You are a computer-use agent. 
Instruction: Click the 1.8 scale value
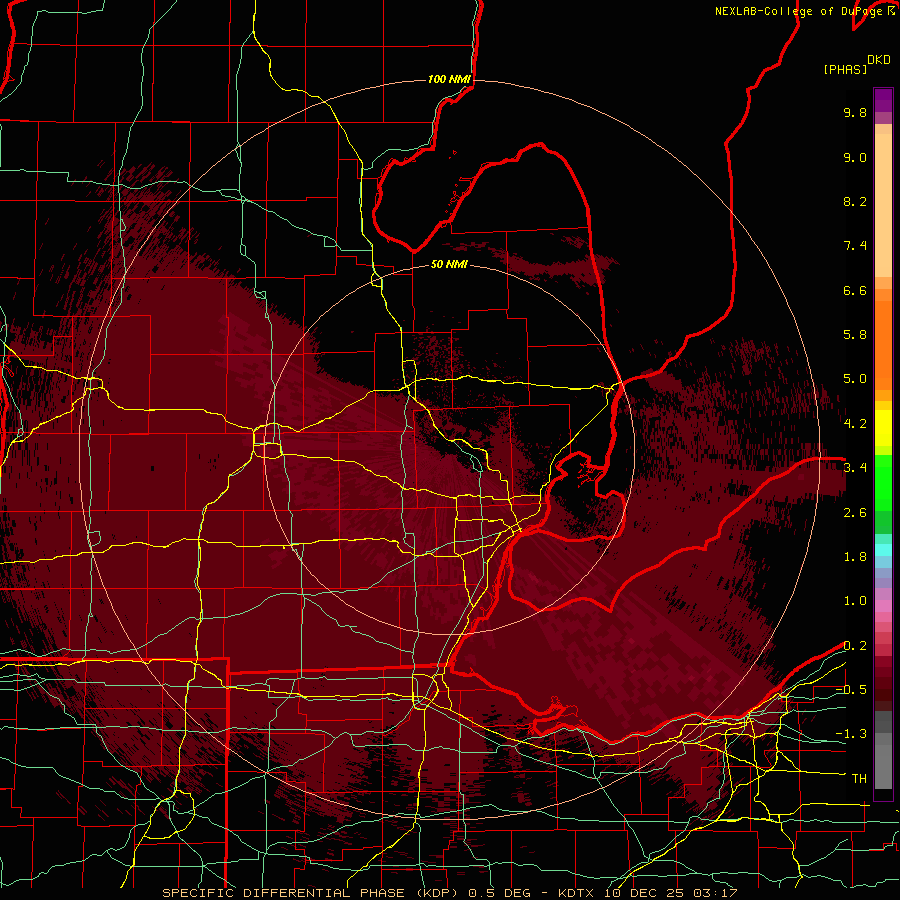point(855,557)
